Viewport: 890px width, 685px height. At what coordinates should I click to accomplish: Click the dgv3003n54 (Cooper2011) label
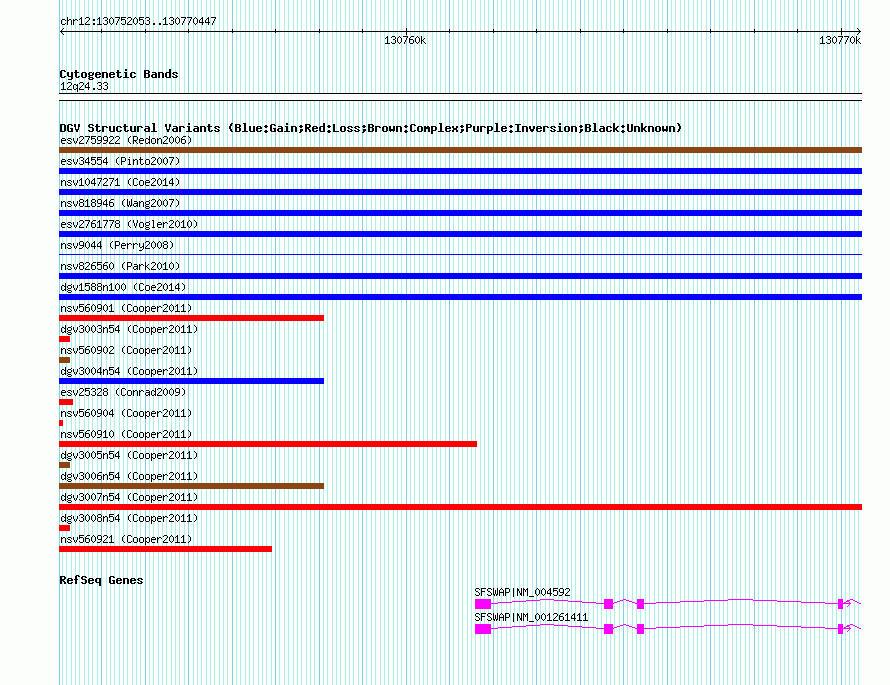129,329
